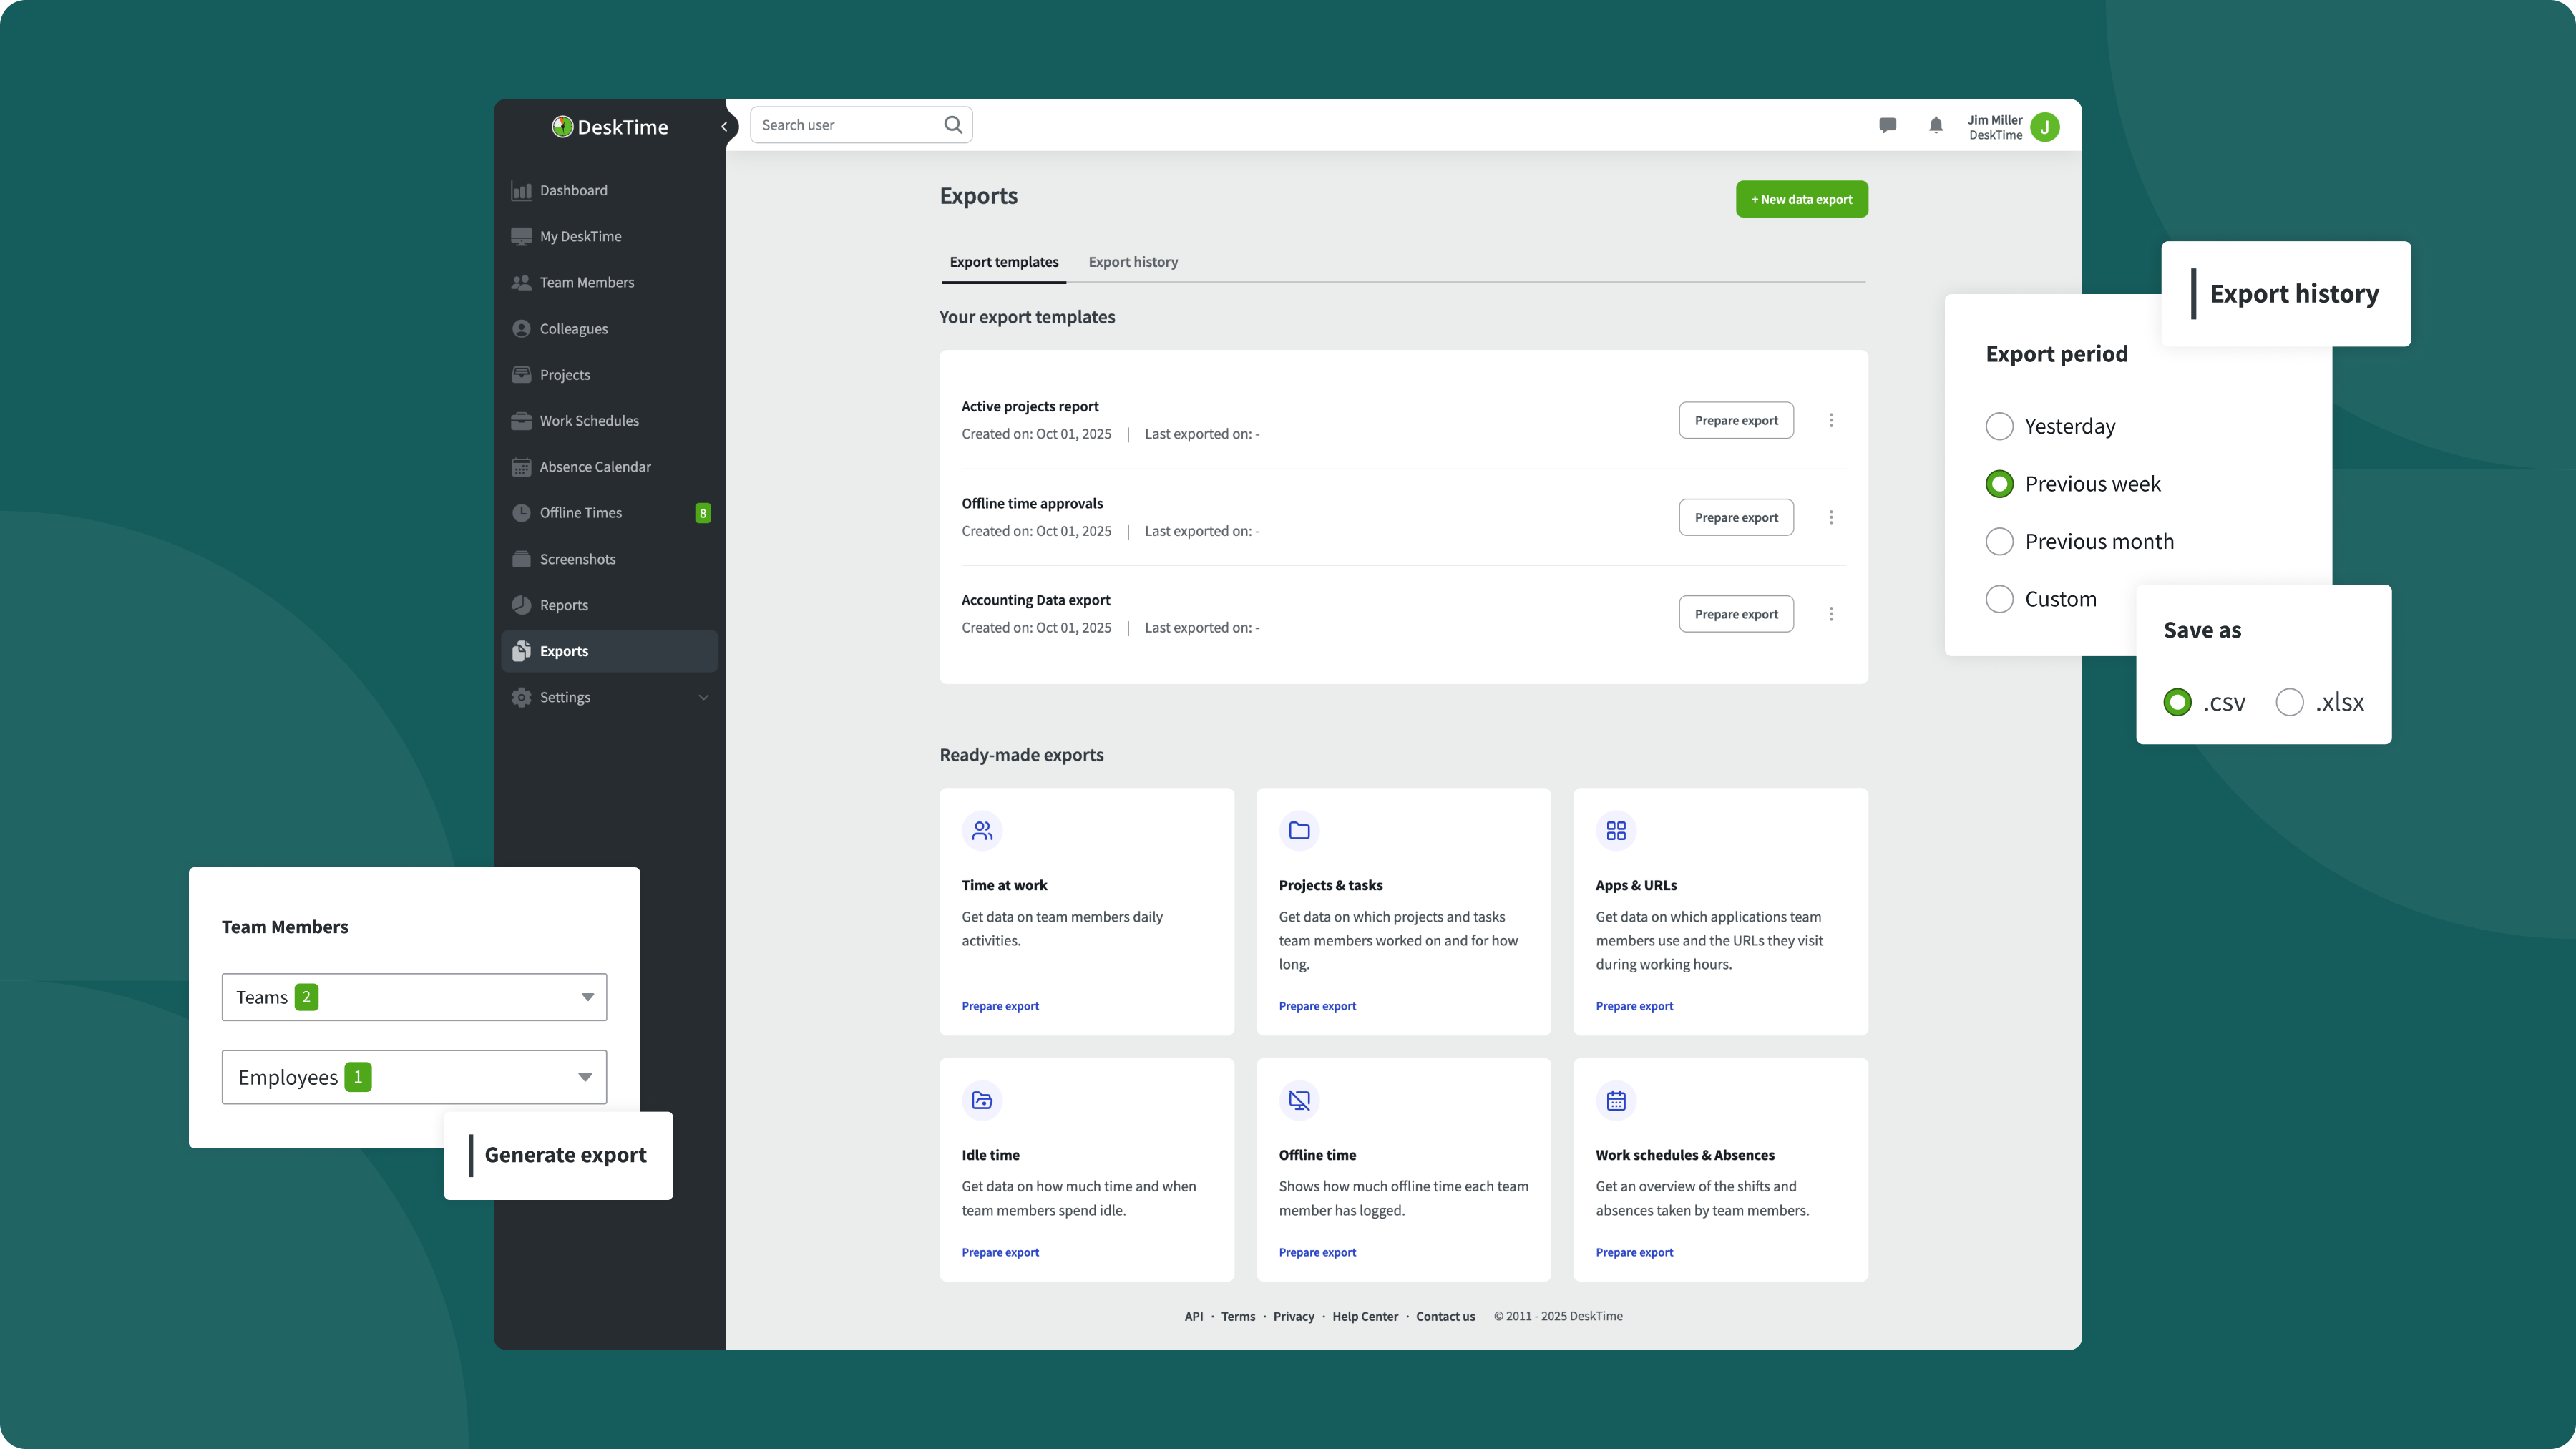This screenshot has height=1449, width=2576.
Task: Click Prepare export under Time at work
Action: click(x=1000, y=1006)
